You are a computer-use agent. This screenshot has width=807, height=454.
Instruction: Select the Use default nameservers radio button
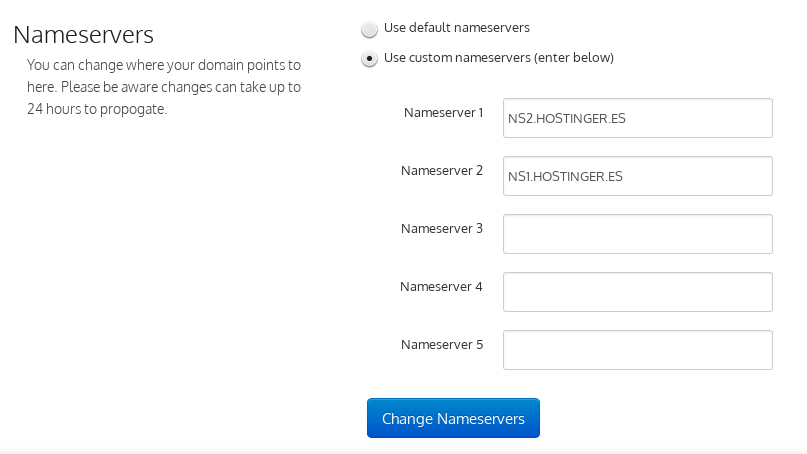click(x=369, y=29)
